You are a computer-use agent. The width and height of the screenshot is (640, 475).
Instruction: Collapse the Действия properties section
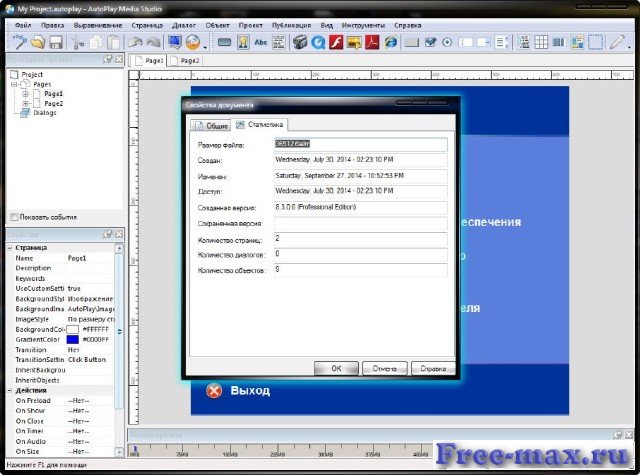[9, 391]
